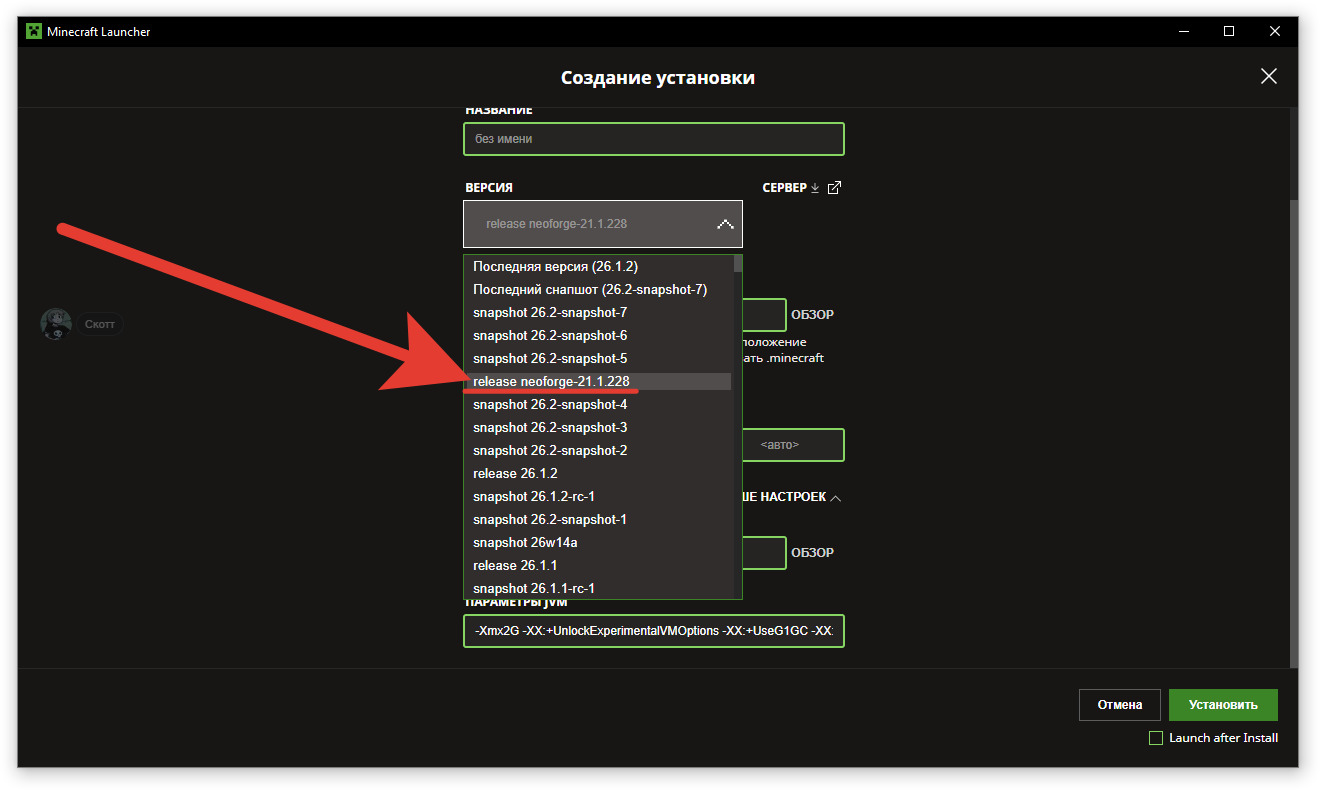Select "snapshot 26.1.2-rc-1" option
Screen dimensions: 1320x790
598,497
